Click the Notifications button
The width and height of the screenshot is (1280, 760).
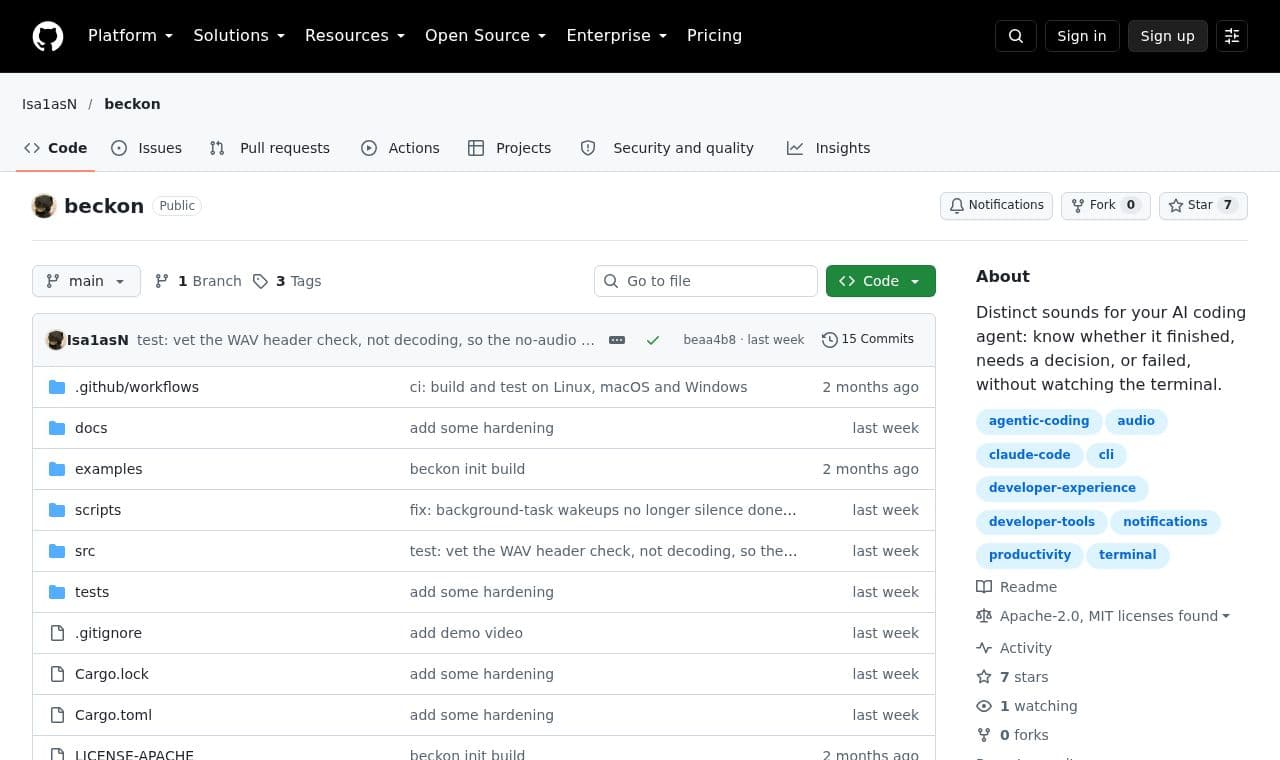(996, 205)
